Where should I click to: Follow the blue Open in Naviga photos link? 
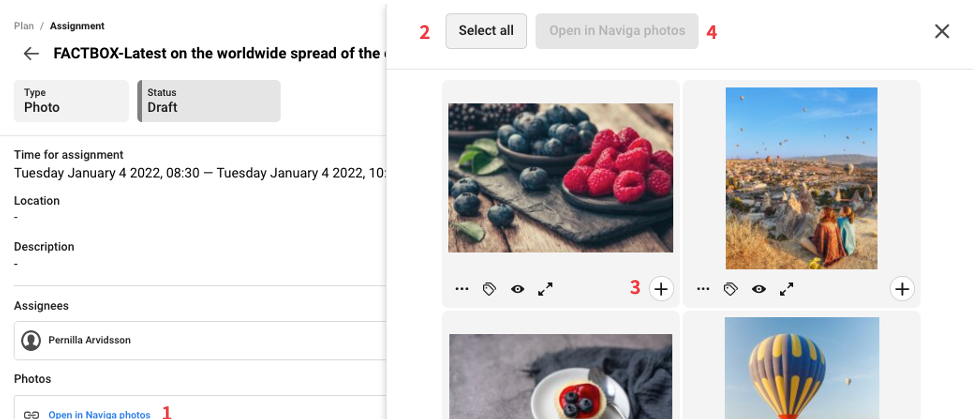(99, 413)
